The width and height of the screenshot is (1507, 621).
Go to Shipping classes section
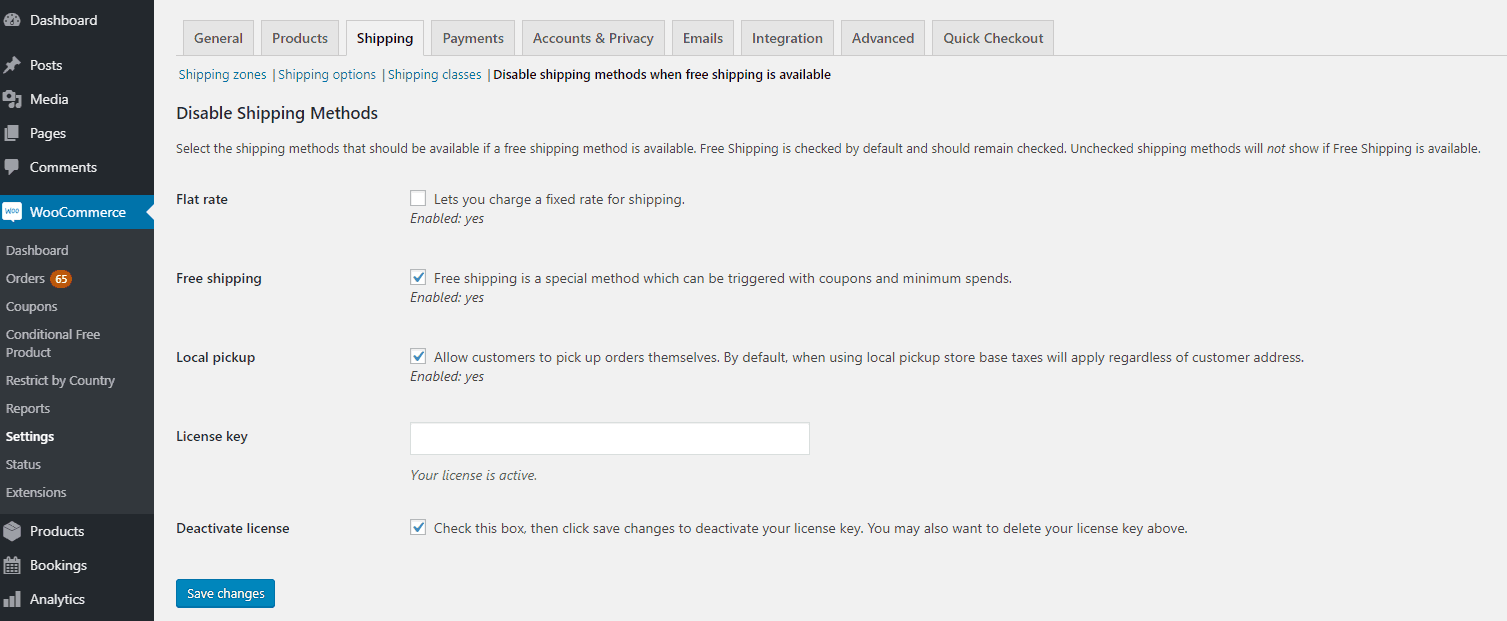[434, 75]
